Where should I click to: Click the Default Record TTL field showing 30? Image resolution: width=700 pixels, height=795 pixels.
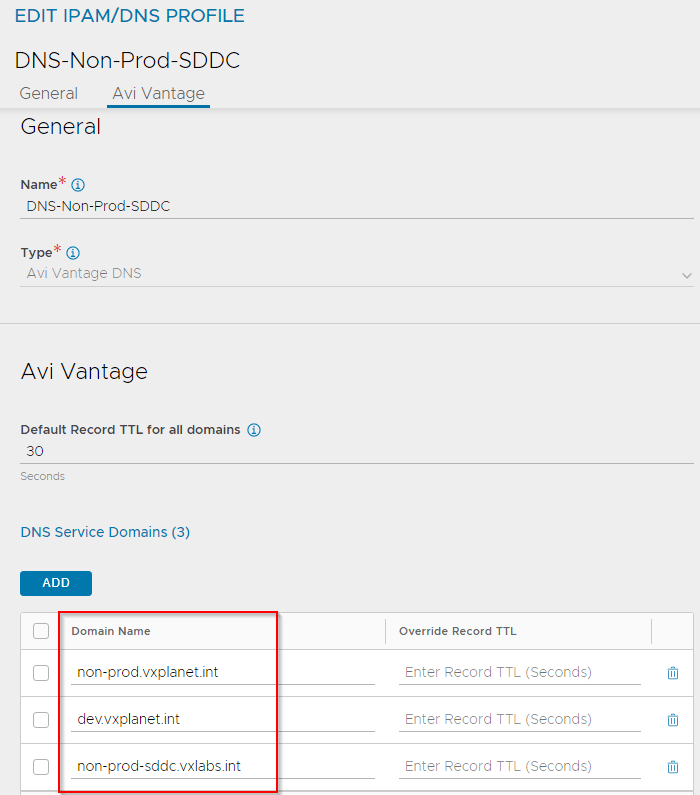[x=357, y=451]
